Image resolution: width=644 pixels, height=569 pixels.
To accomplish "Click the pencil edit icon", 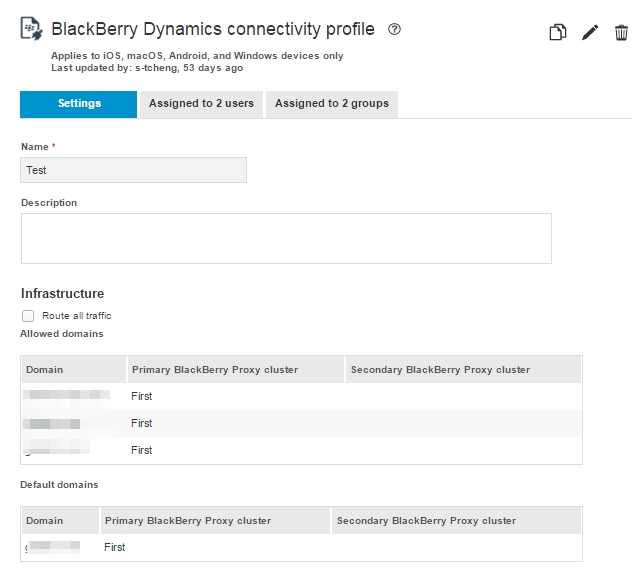I will pos(590,33).
